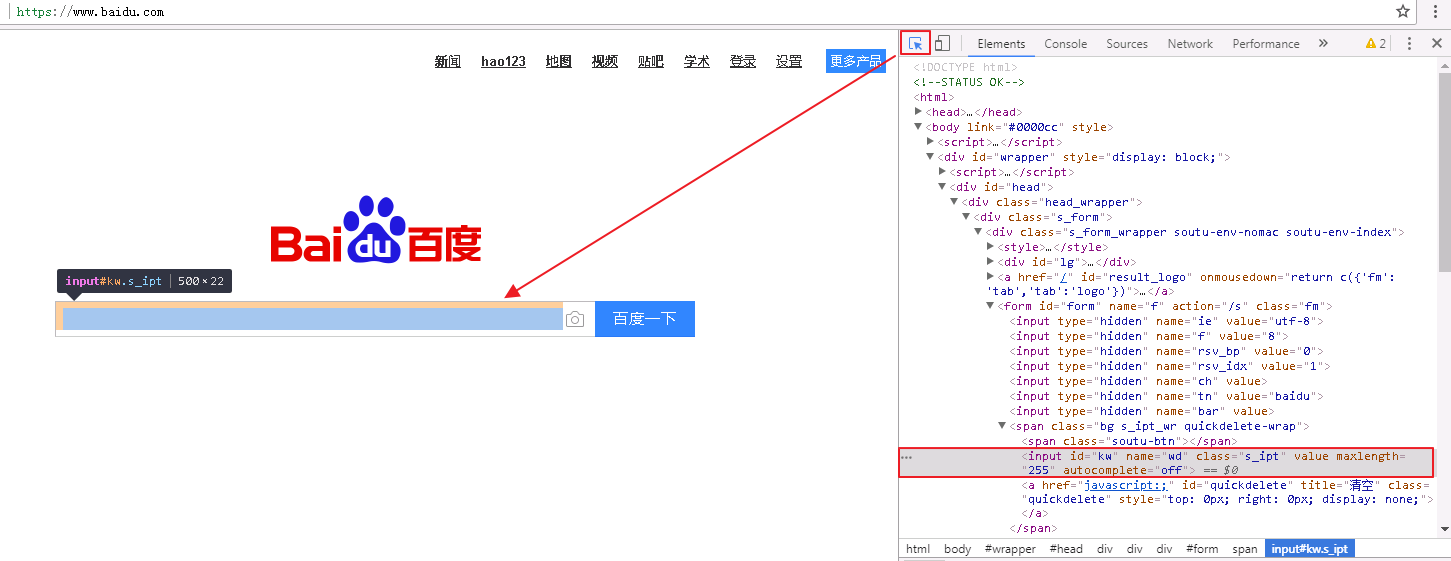Viewport: 1451px width, 561px height.
Task: Click the 更多产品 button
Action: click(x=856, y=61)
